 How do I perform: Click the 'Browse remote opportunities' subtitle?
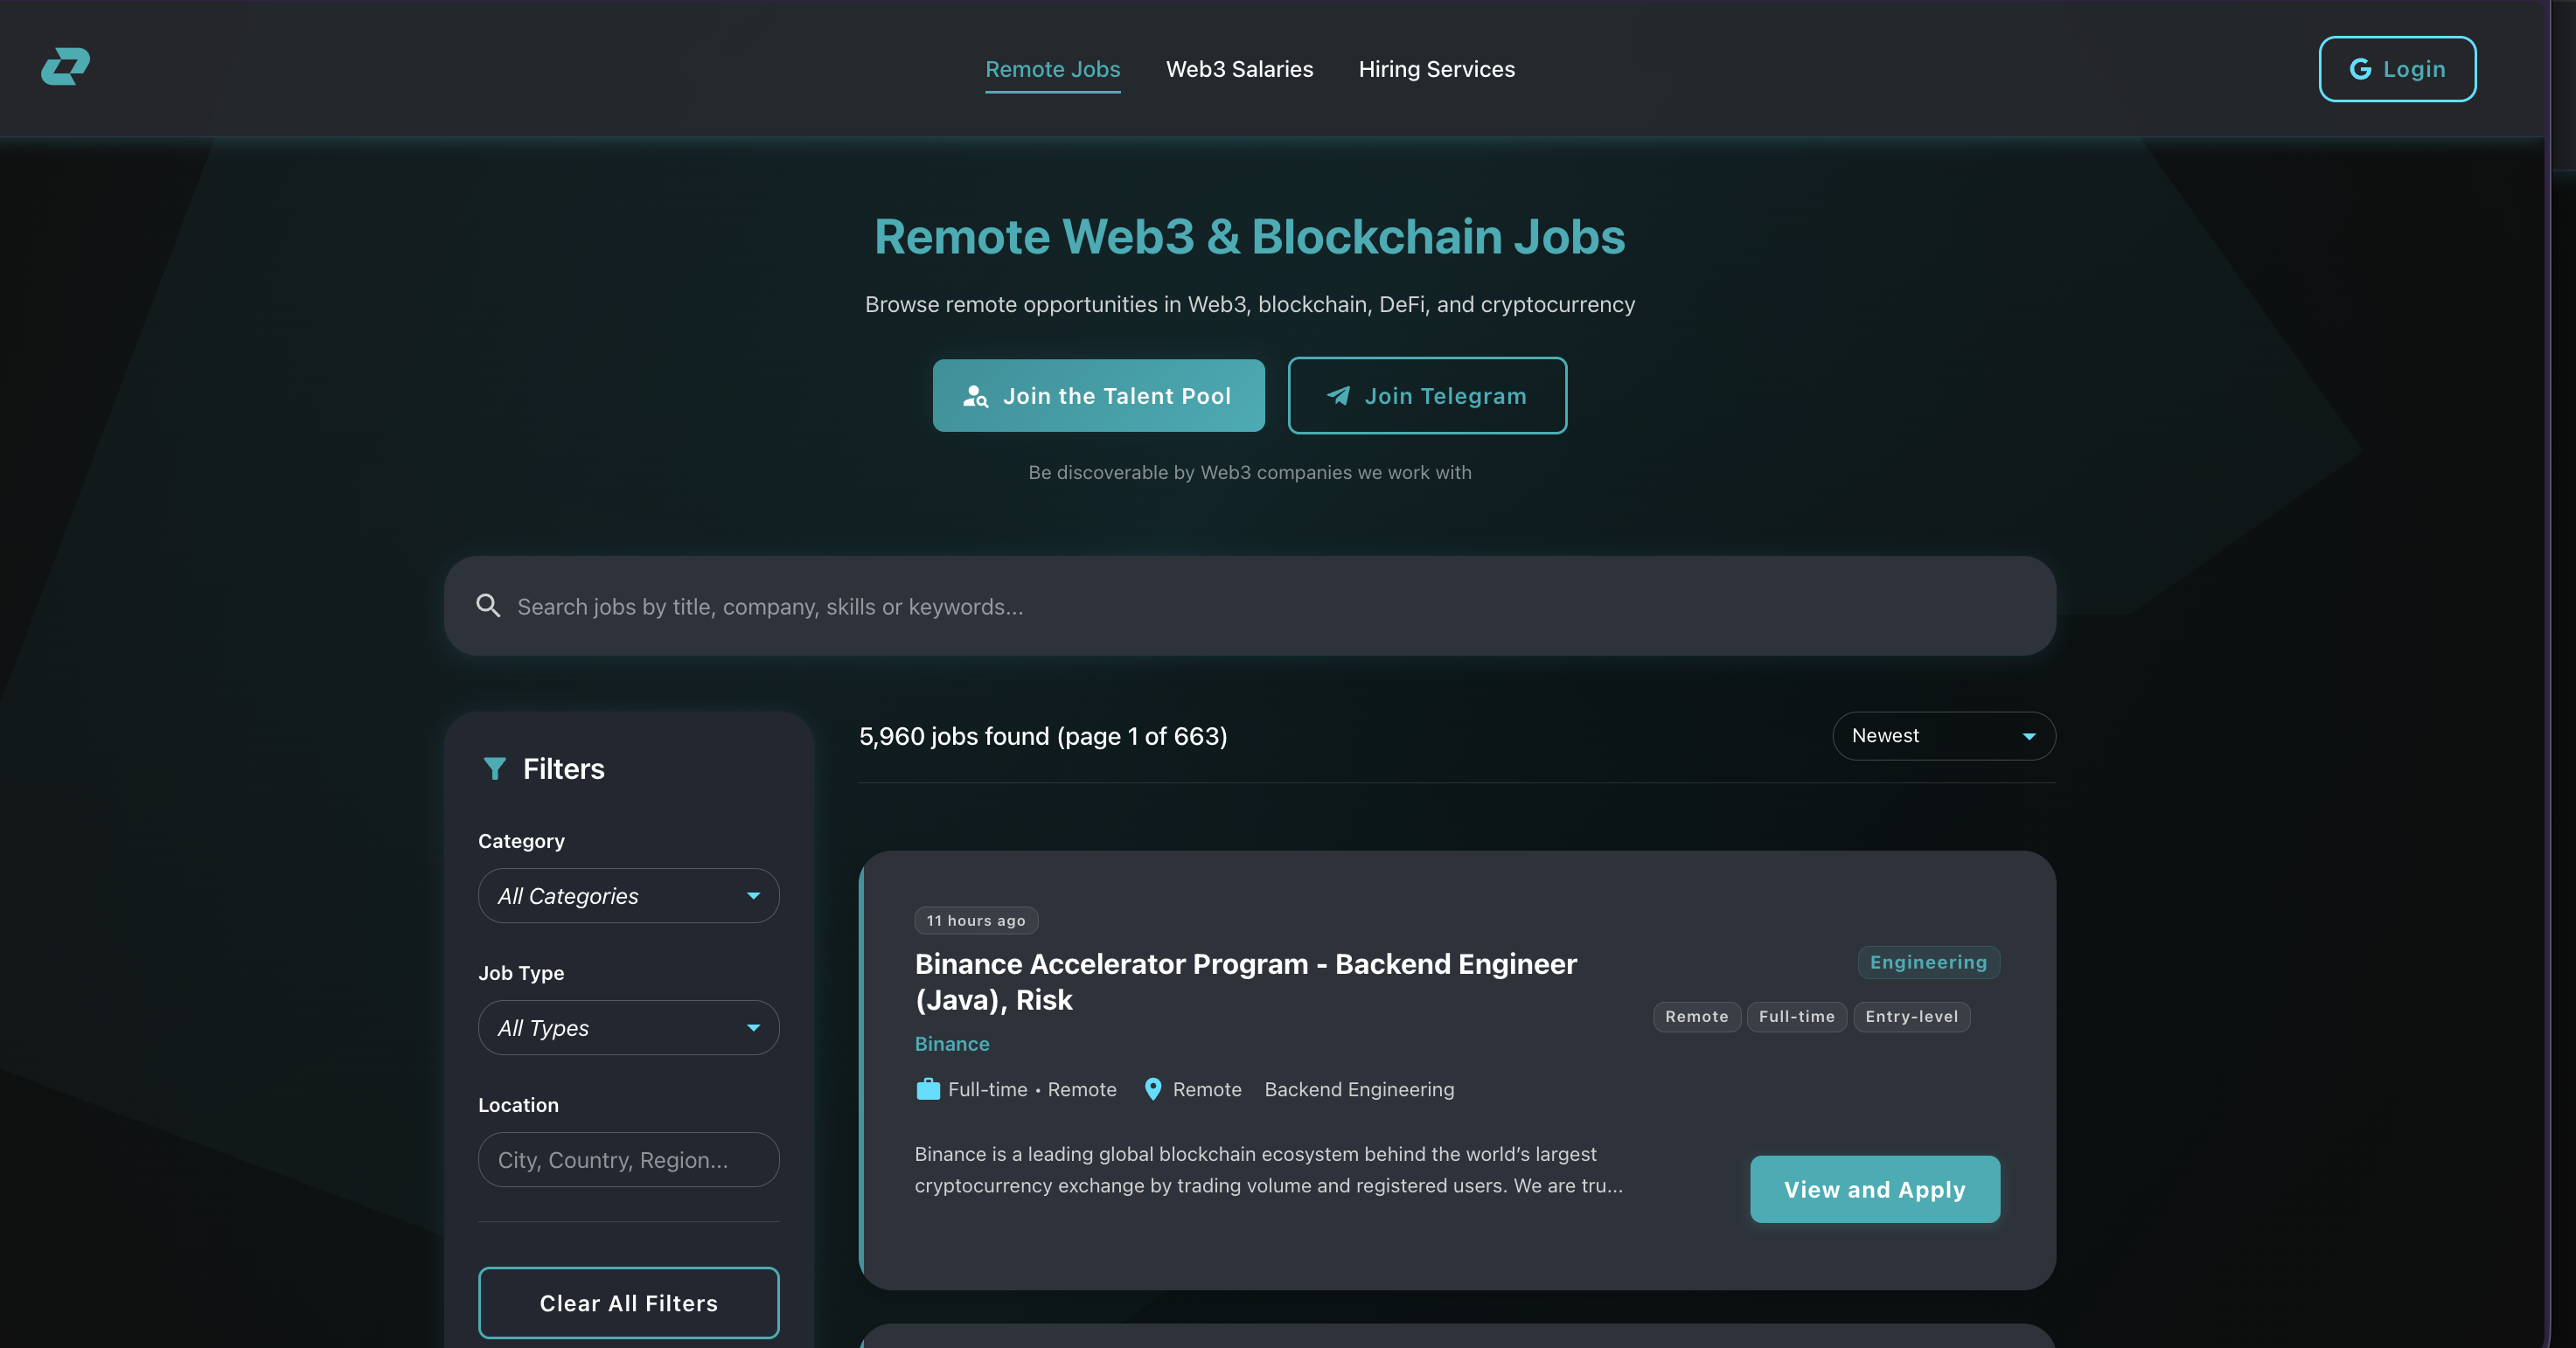point(1249,304)
